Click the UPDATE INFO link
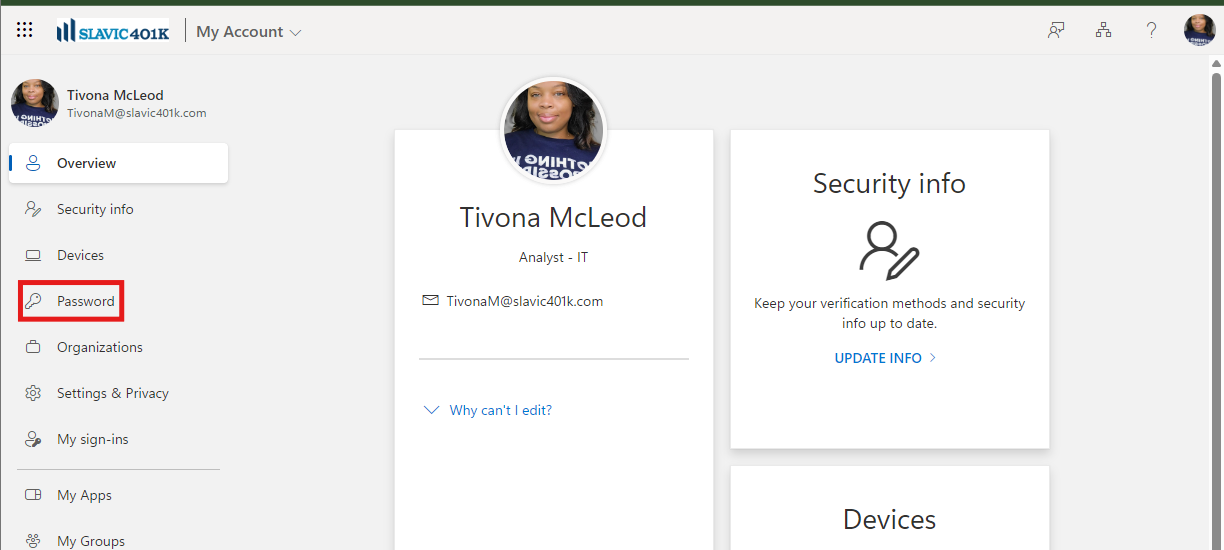 (x=878, y=358)
